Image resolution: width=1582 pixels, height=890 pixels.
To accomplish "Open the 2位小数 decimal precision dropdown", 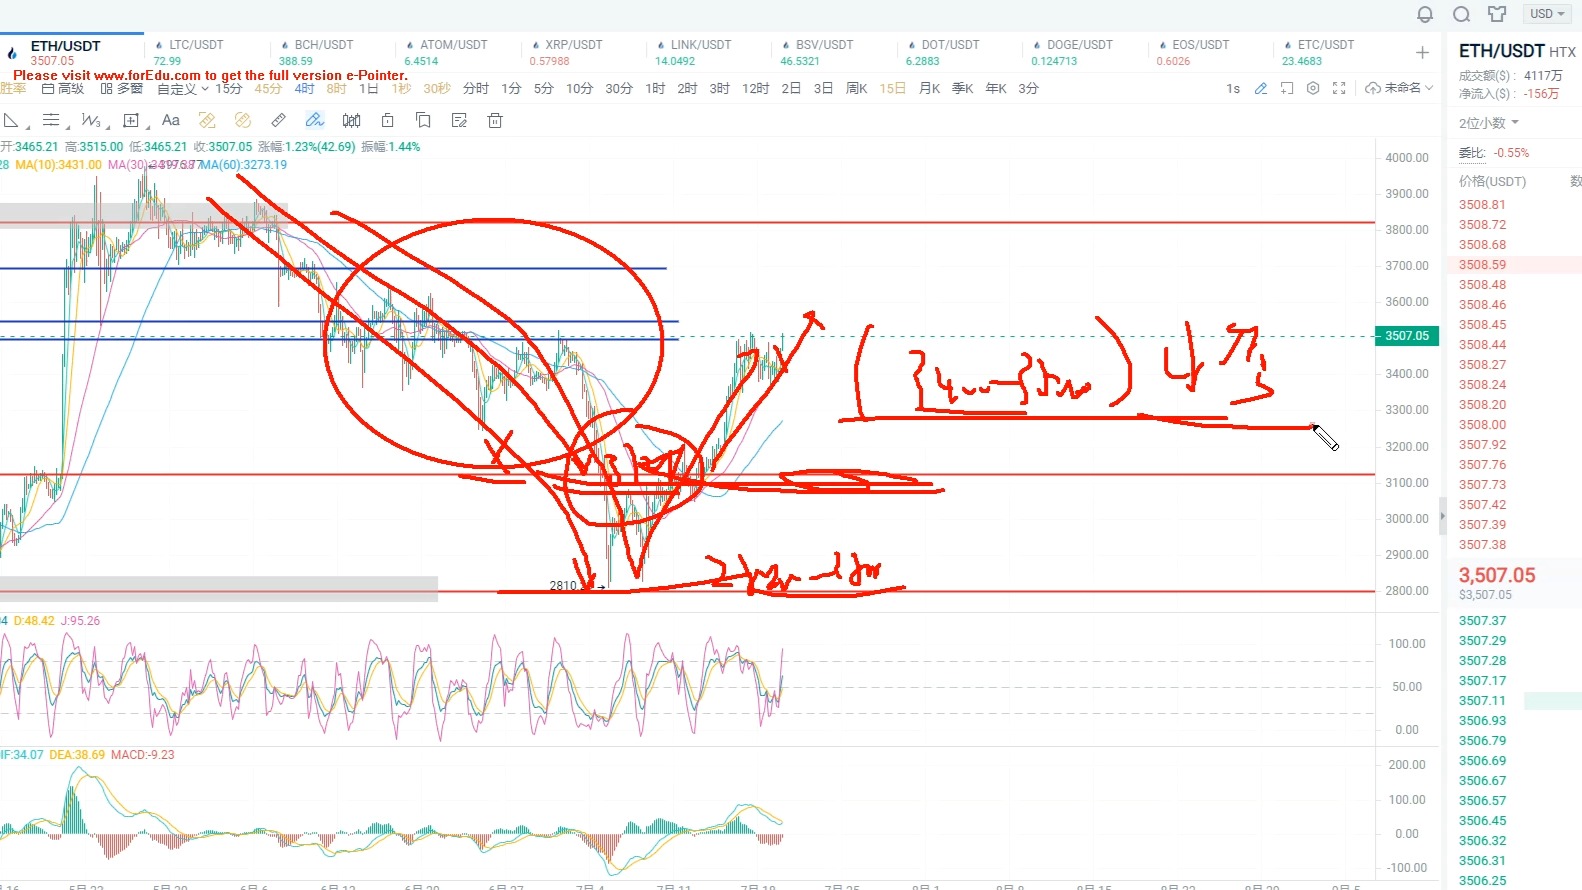I will pos(1488,123).
